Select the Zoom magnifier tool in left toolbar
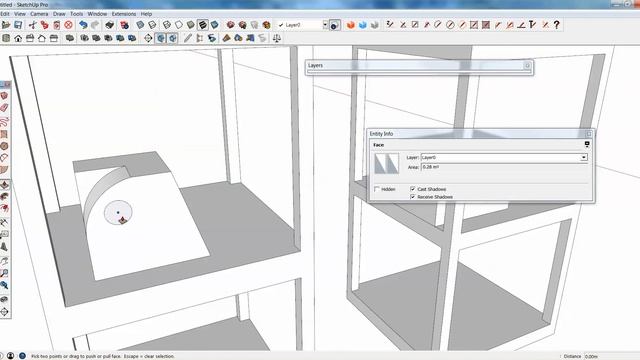Viewport: 640px width, 360px height. [4, 273]
